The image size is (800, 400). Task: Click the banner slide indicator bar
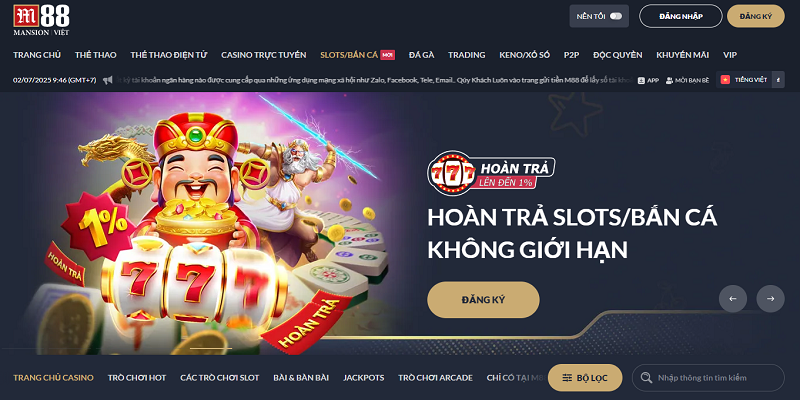click(211, 348)
